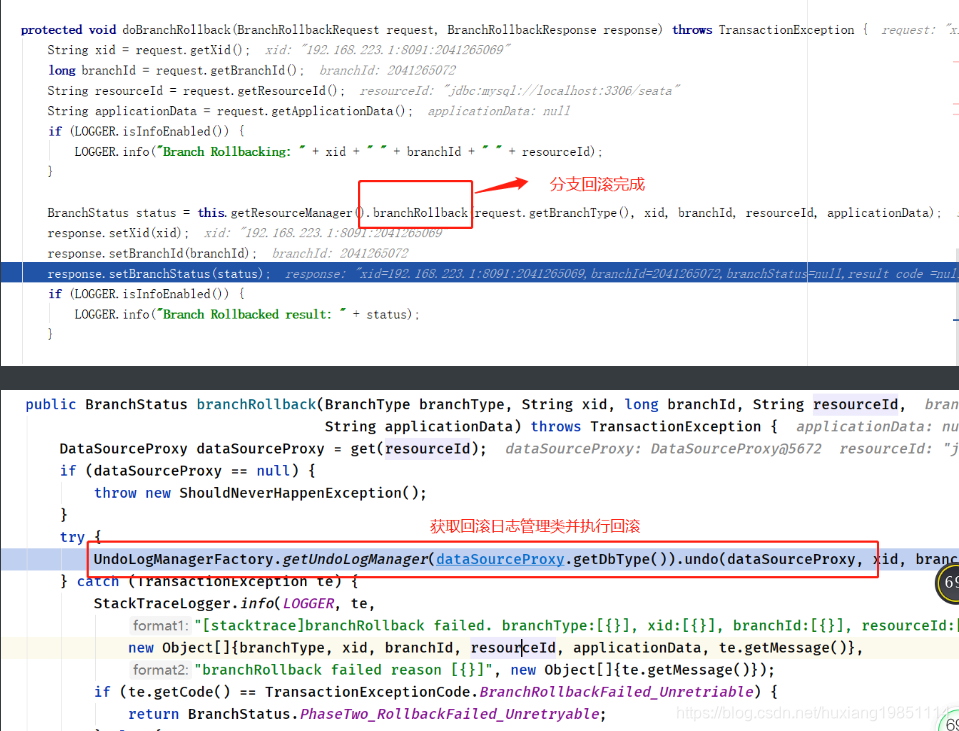Click the inline hint DataSourceProxy@5672
The height and width of the screenshot is (731, 959).
pos(736,448)
